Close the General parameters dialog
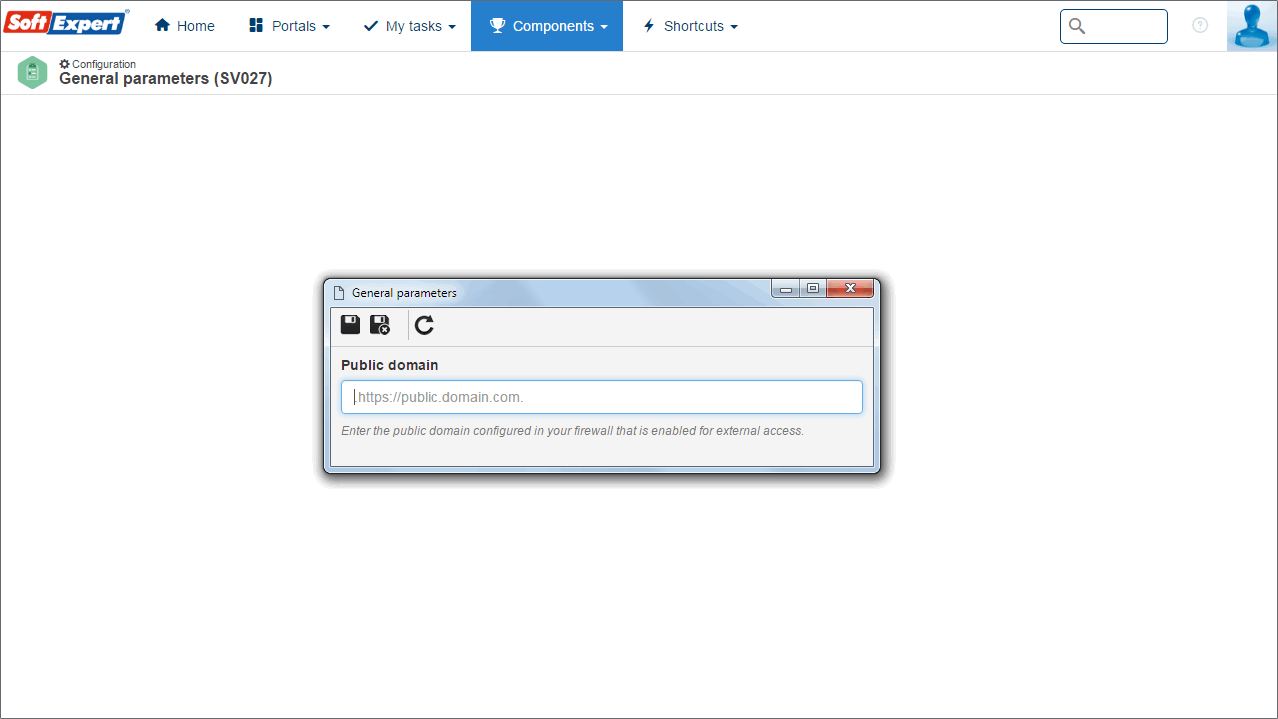This screenshot has width=1278, height=719. tap(850, 289)
